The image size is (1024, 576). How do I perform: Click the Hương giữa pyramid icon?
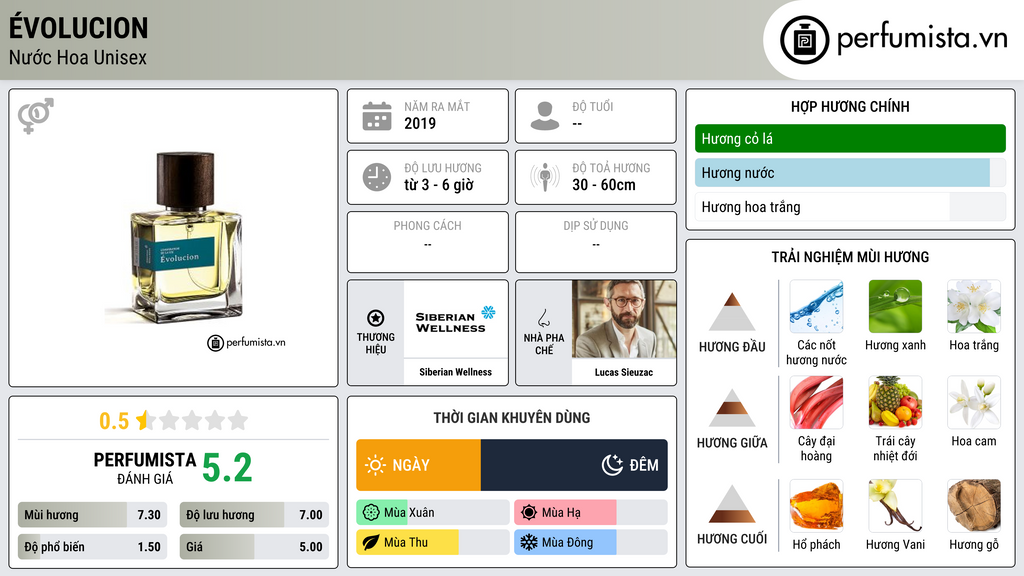pos(732,408)
